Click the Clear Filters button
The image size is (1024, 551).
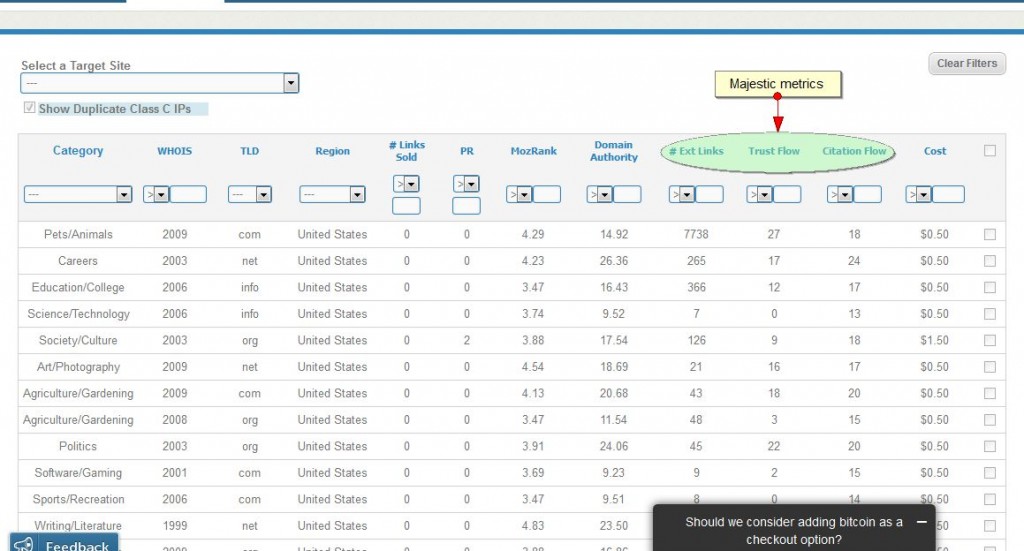point(967,63)
